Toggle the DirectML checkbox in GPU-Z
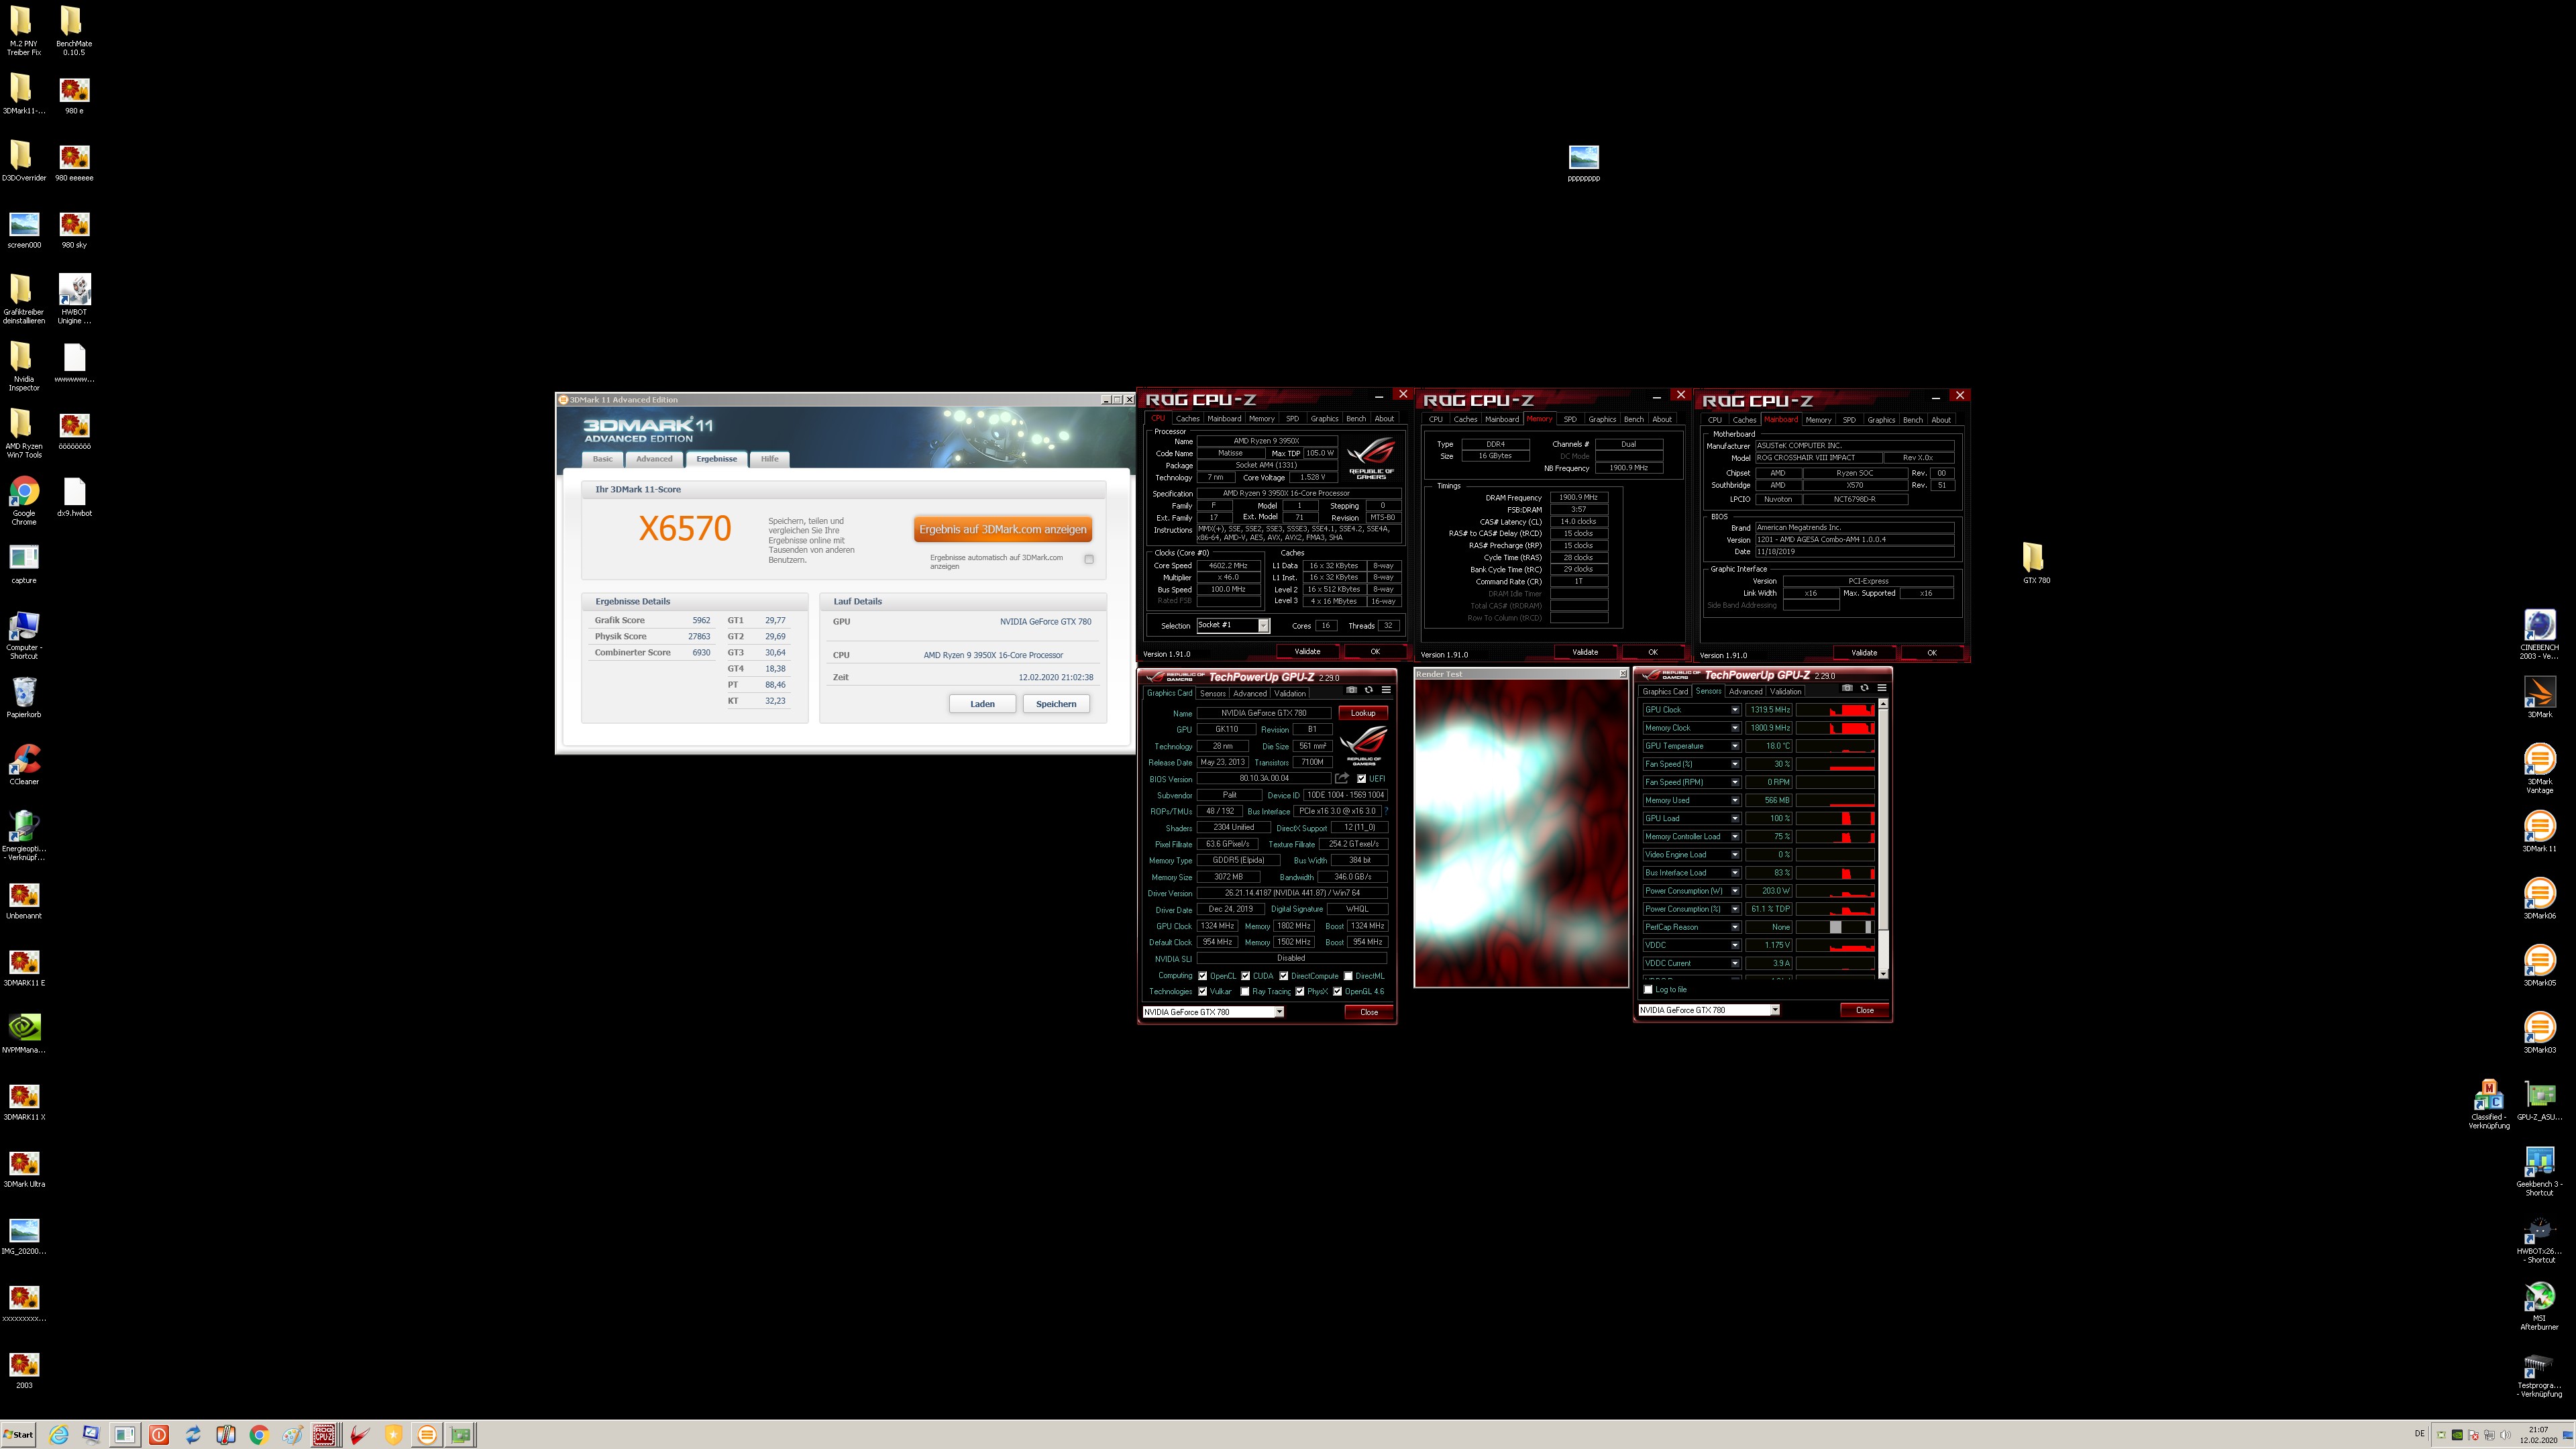The height and width of the screenshot is (1449, 2576). point(1348,976)
